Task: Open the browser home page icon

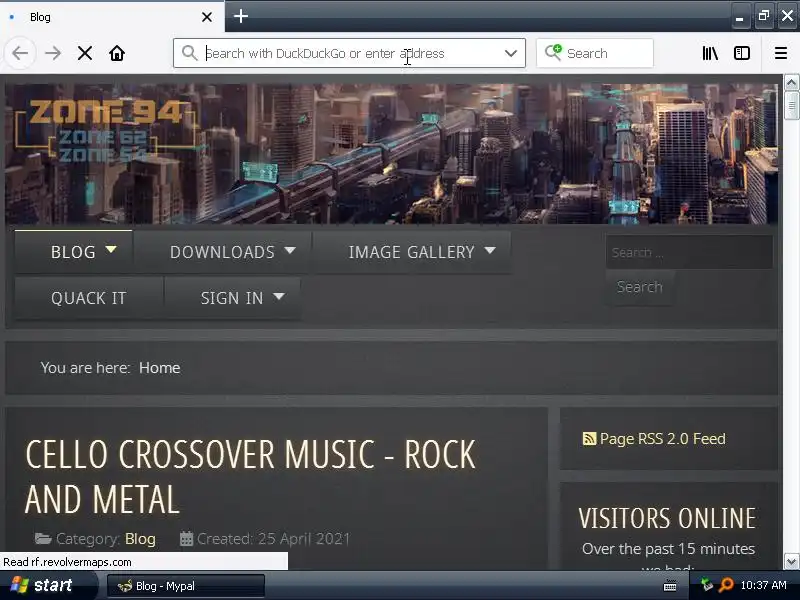Action: pyautogui.click(x=117, y=53)
